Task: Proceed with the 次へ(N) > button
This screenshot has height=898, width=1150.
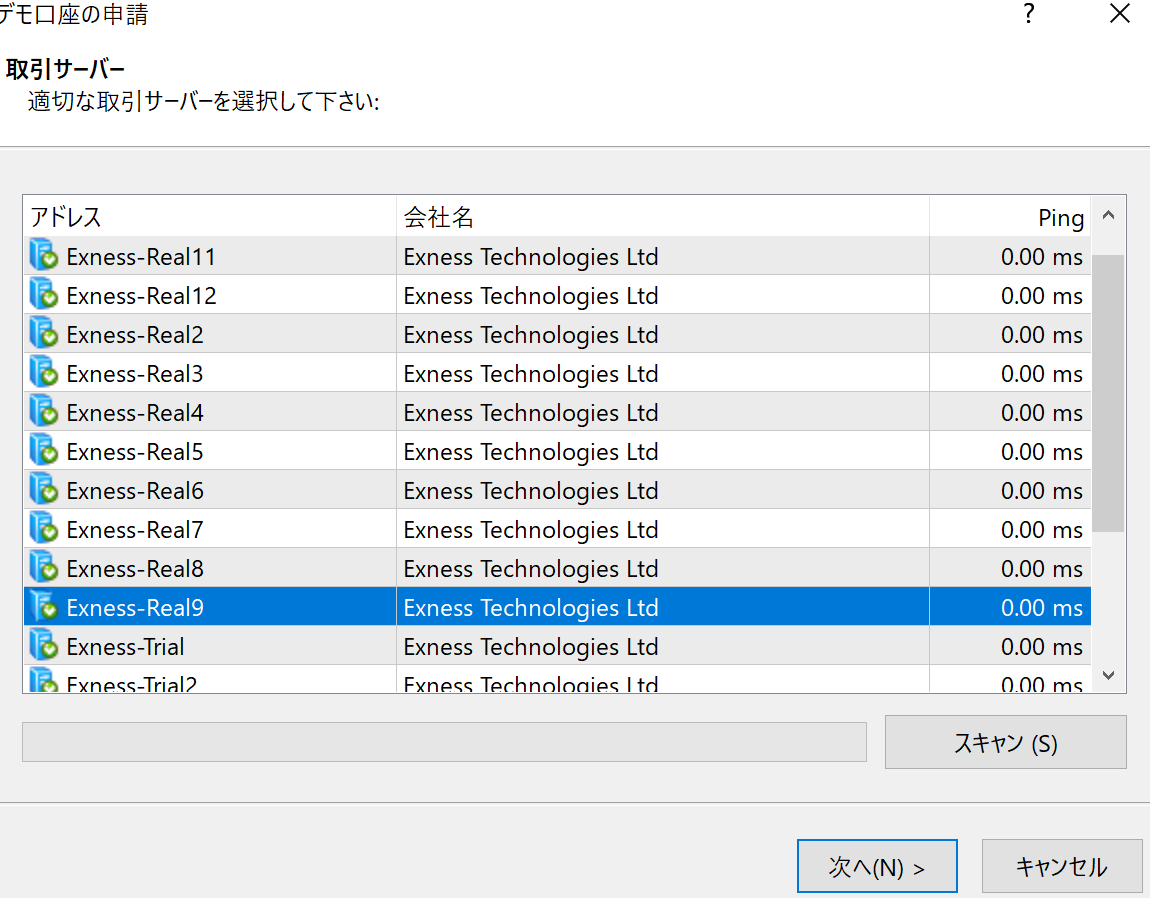Action: (877, 866)
